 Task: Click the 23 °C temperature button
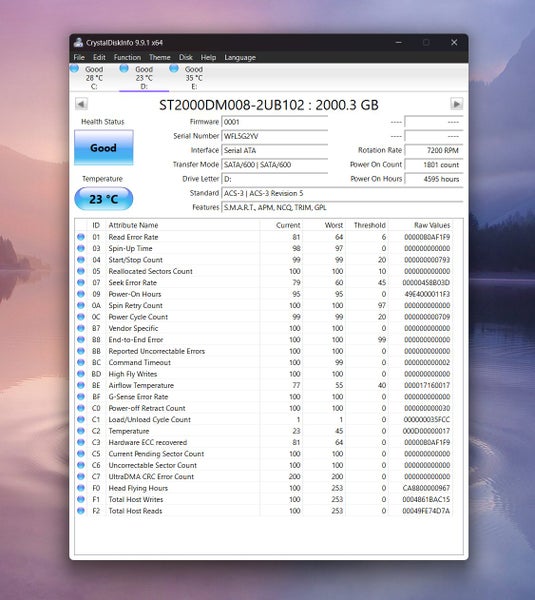104,199
